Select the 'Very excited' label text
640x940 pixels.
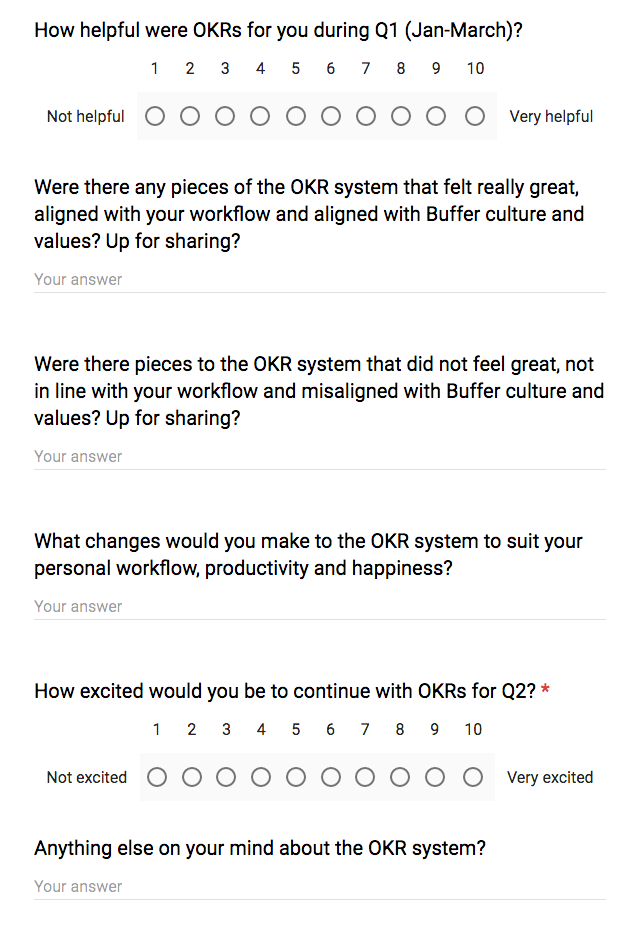[549, 777]
